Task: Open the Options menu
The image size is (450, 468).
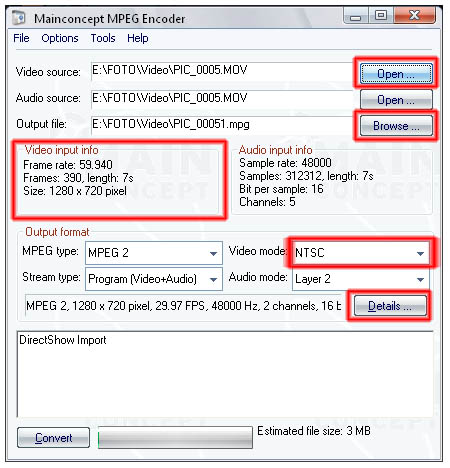Action: (60, 38)
